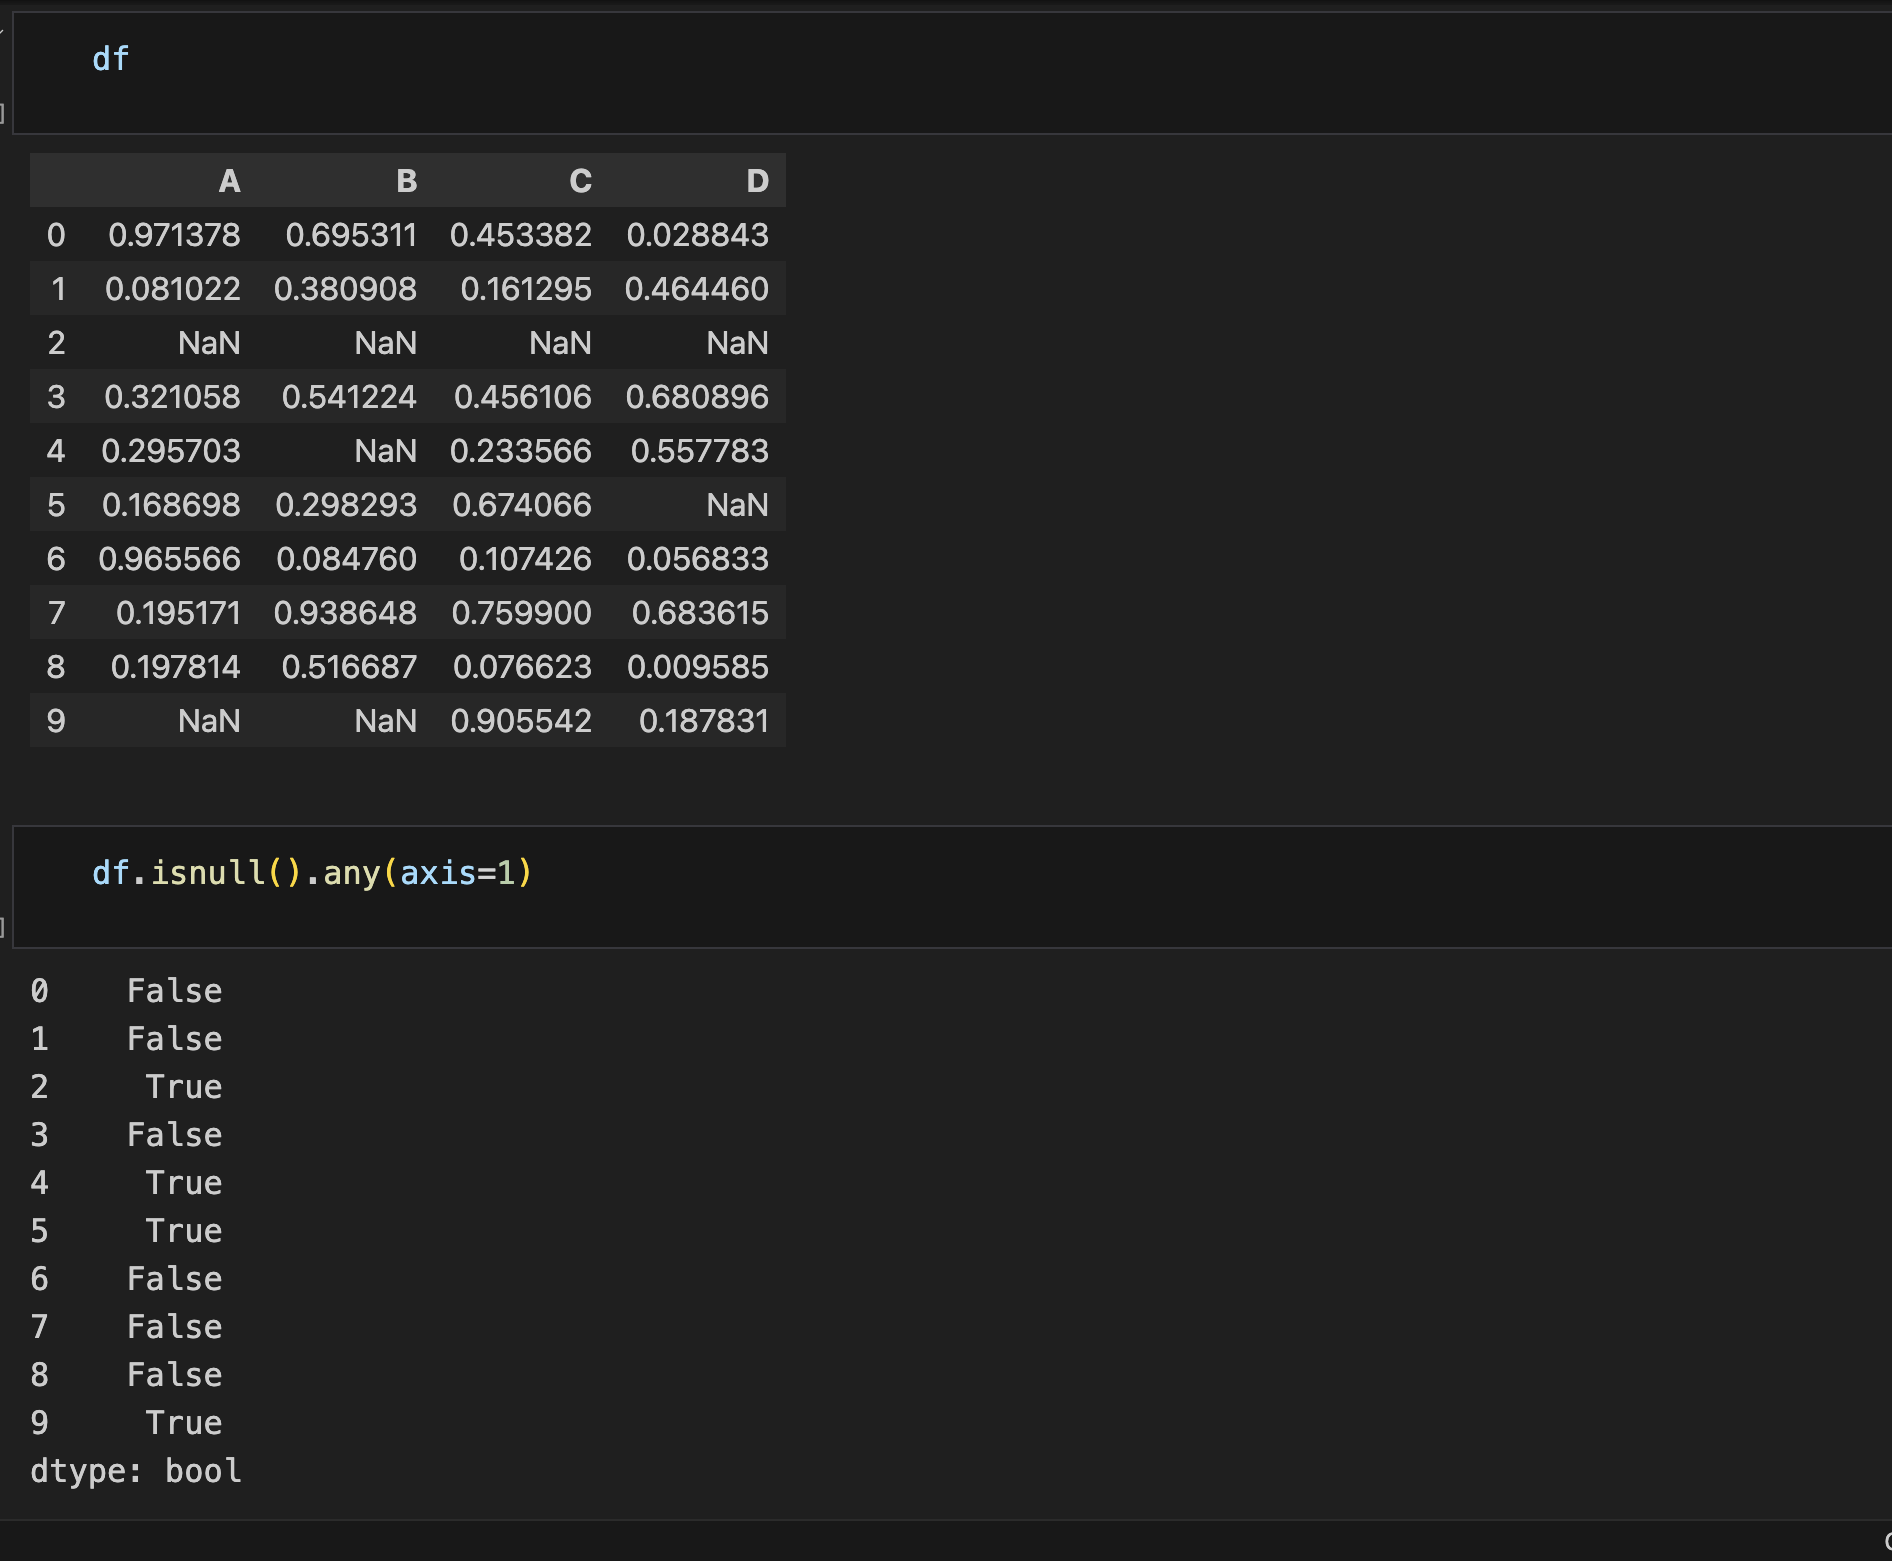Click the False output for index 3
1892x1561 pixels.
[x=175, y=1135]
